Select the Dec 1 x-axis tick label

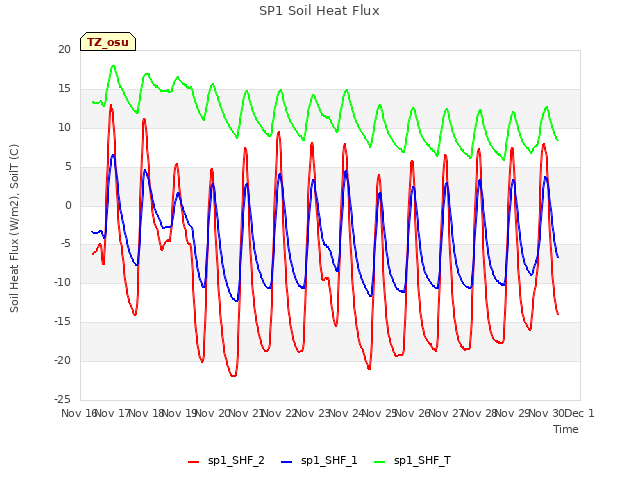(579, 413)
